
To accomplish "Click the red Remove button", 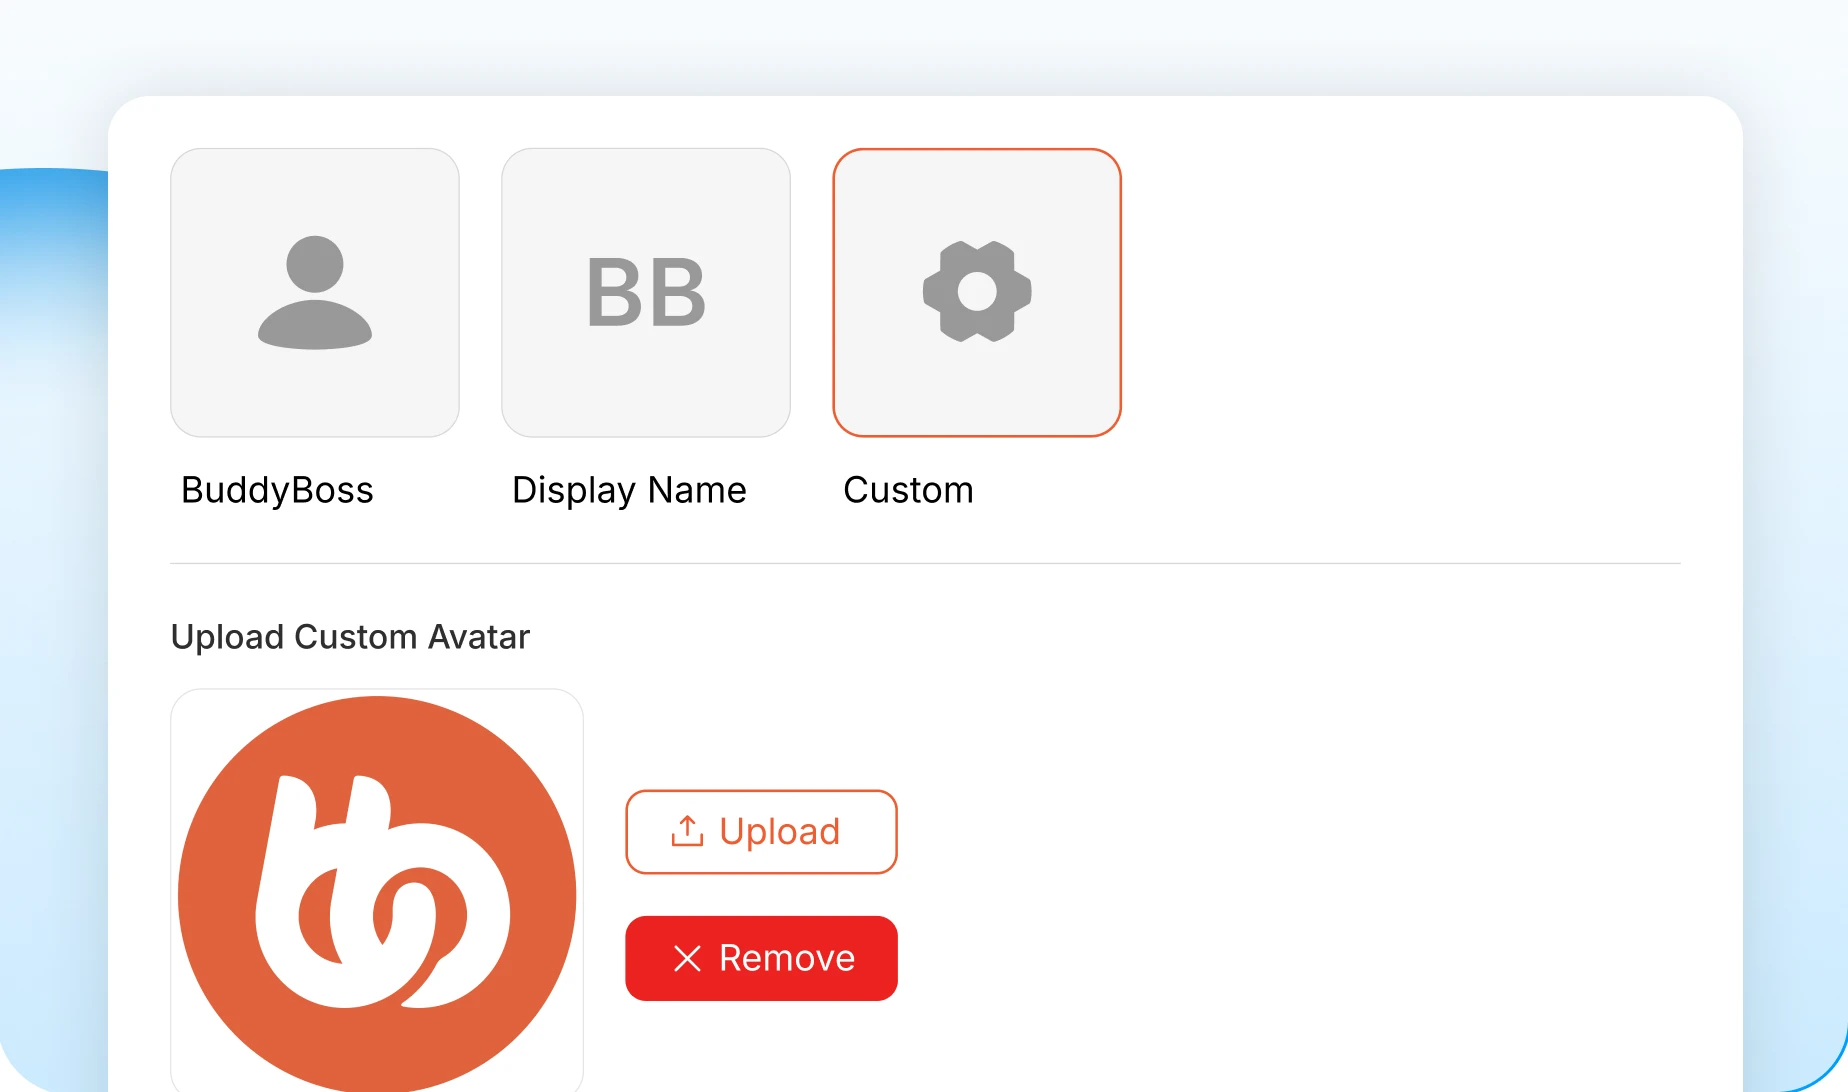I will [761, 958].
